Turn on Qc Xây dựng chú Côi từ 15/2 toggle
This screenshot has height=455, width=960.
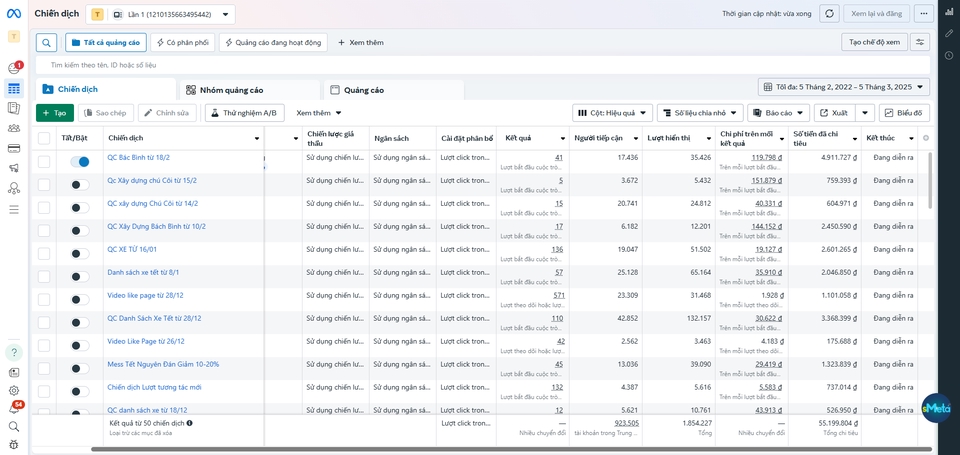[x=80, y=184]
